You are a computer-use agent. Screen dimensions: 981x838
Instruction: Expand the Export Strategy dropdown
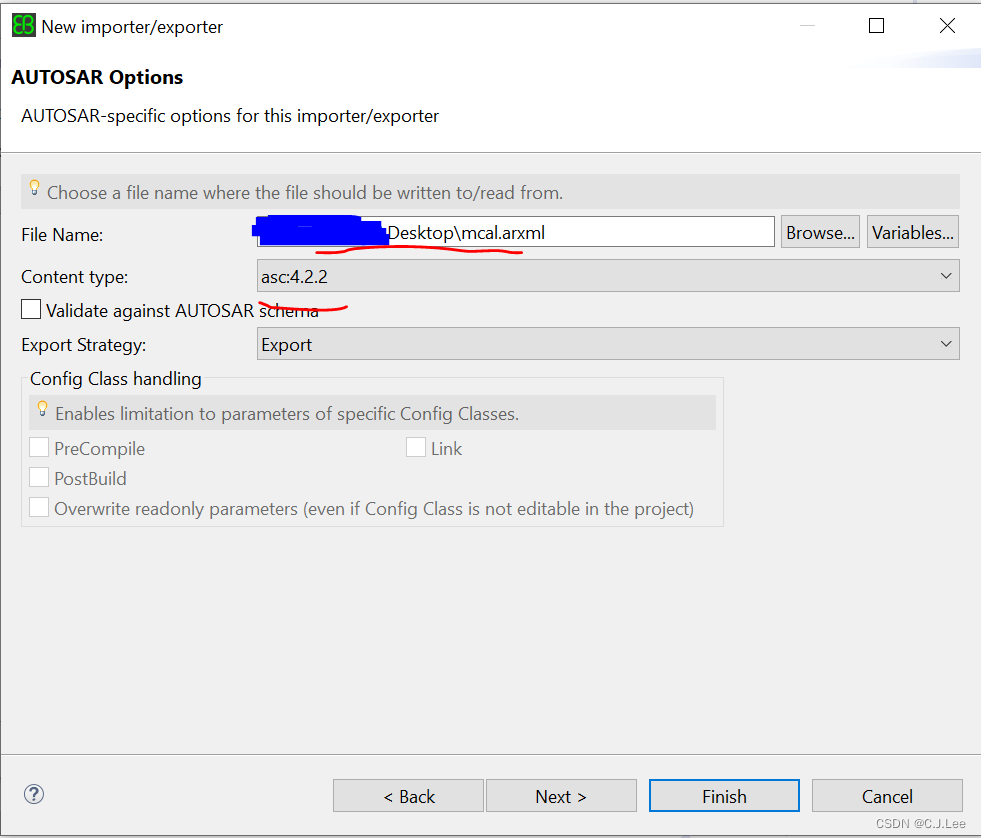click(x=607, y=344)
